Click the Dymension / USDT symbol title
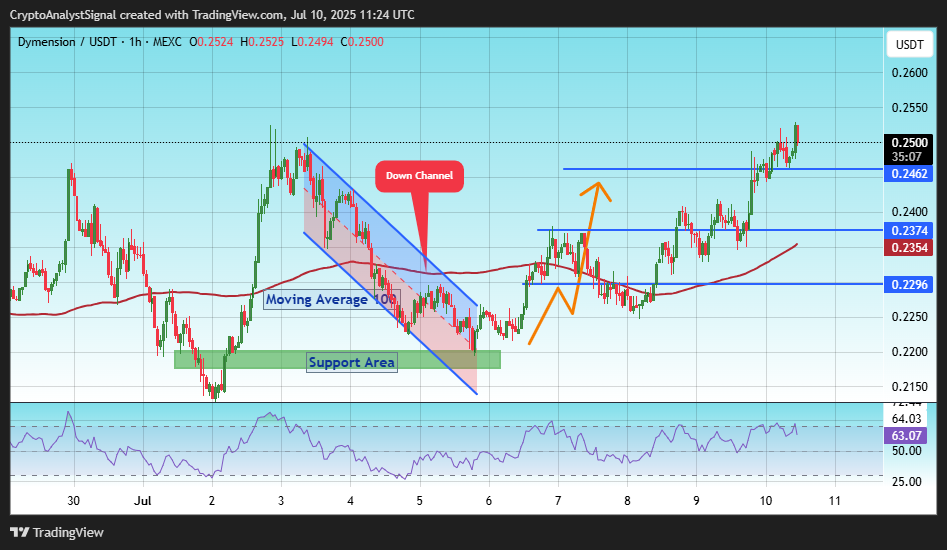Image resolution: width=947 pixels, height=550 pixels. click(x=67, y=42)
